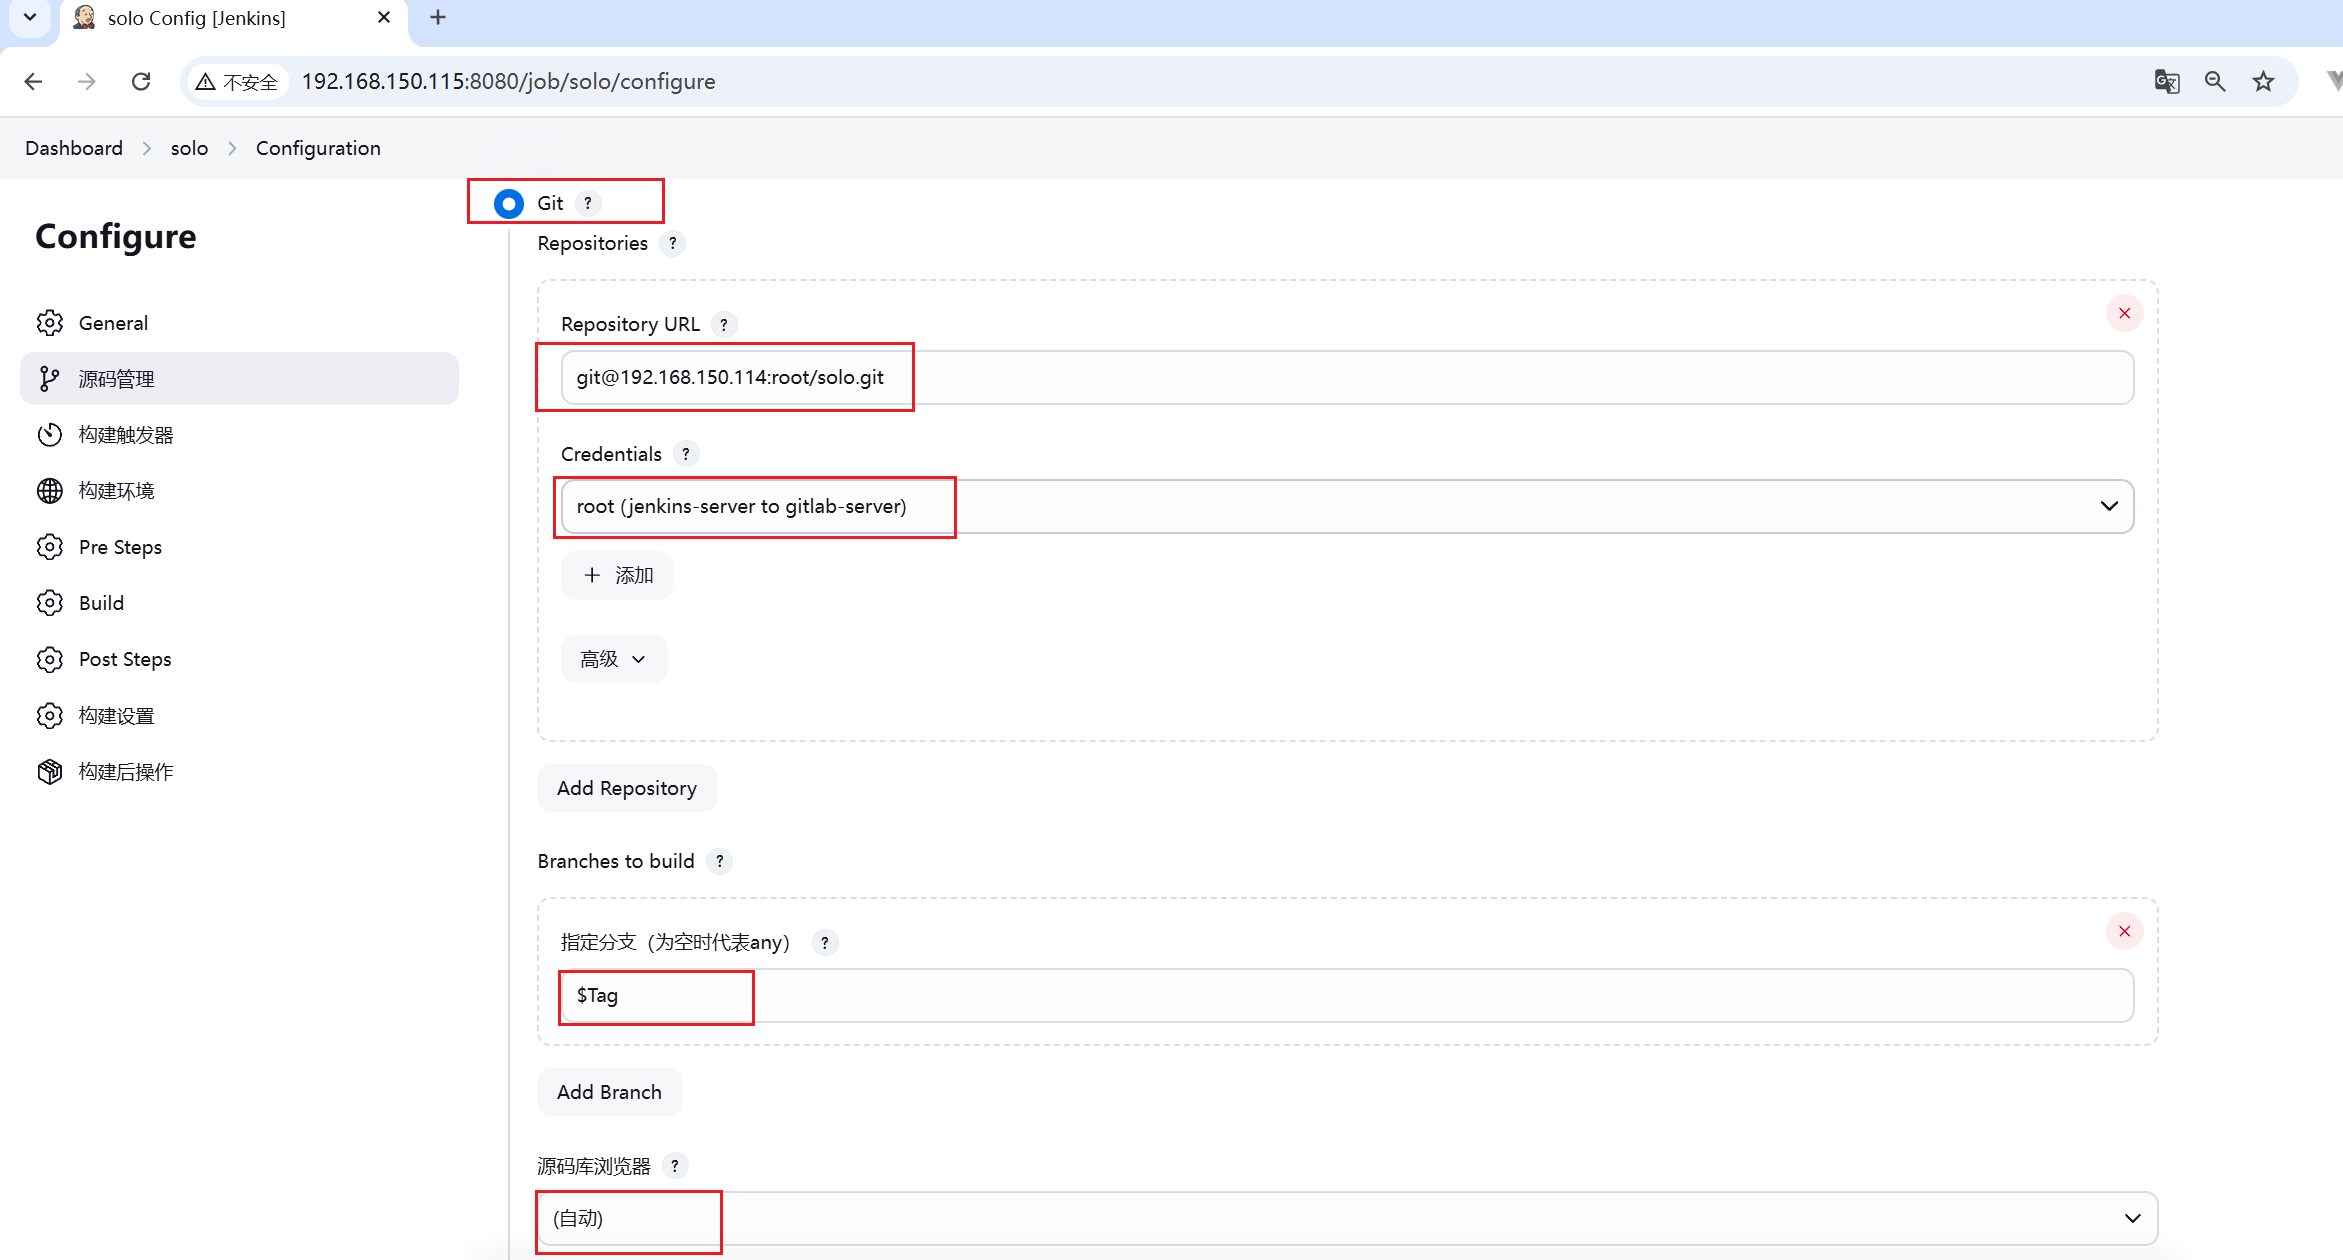Open help for Branches to build

pyautogui.click(x=720, y=861)
